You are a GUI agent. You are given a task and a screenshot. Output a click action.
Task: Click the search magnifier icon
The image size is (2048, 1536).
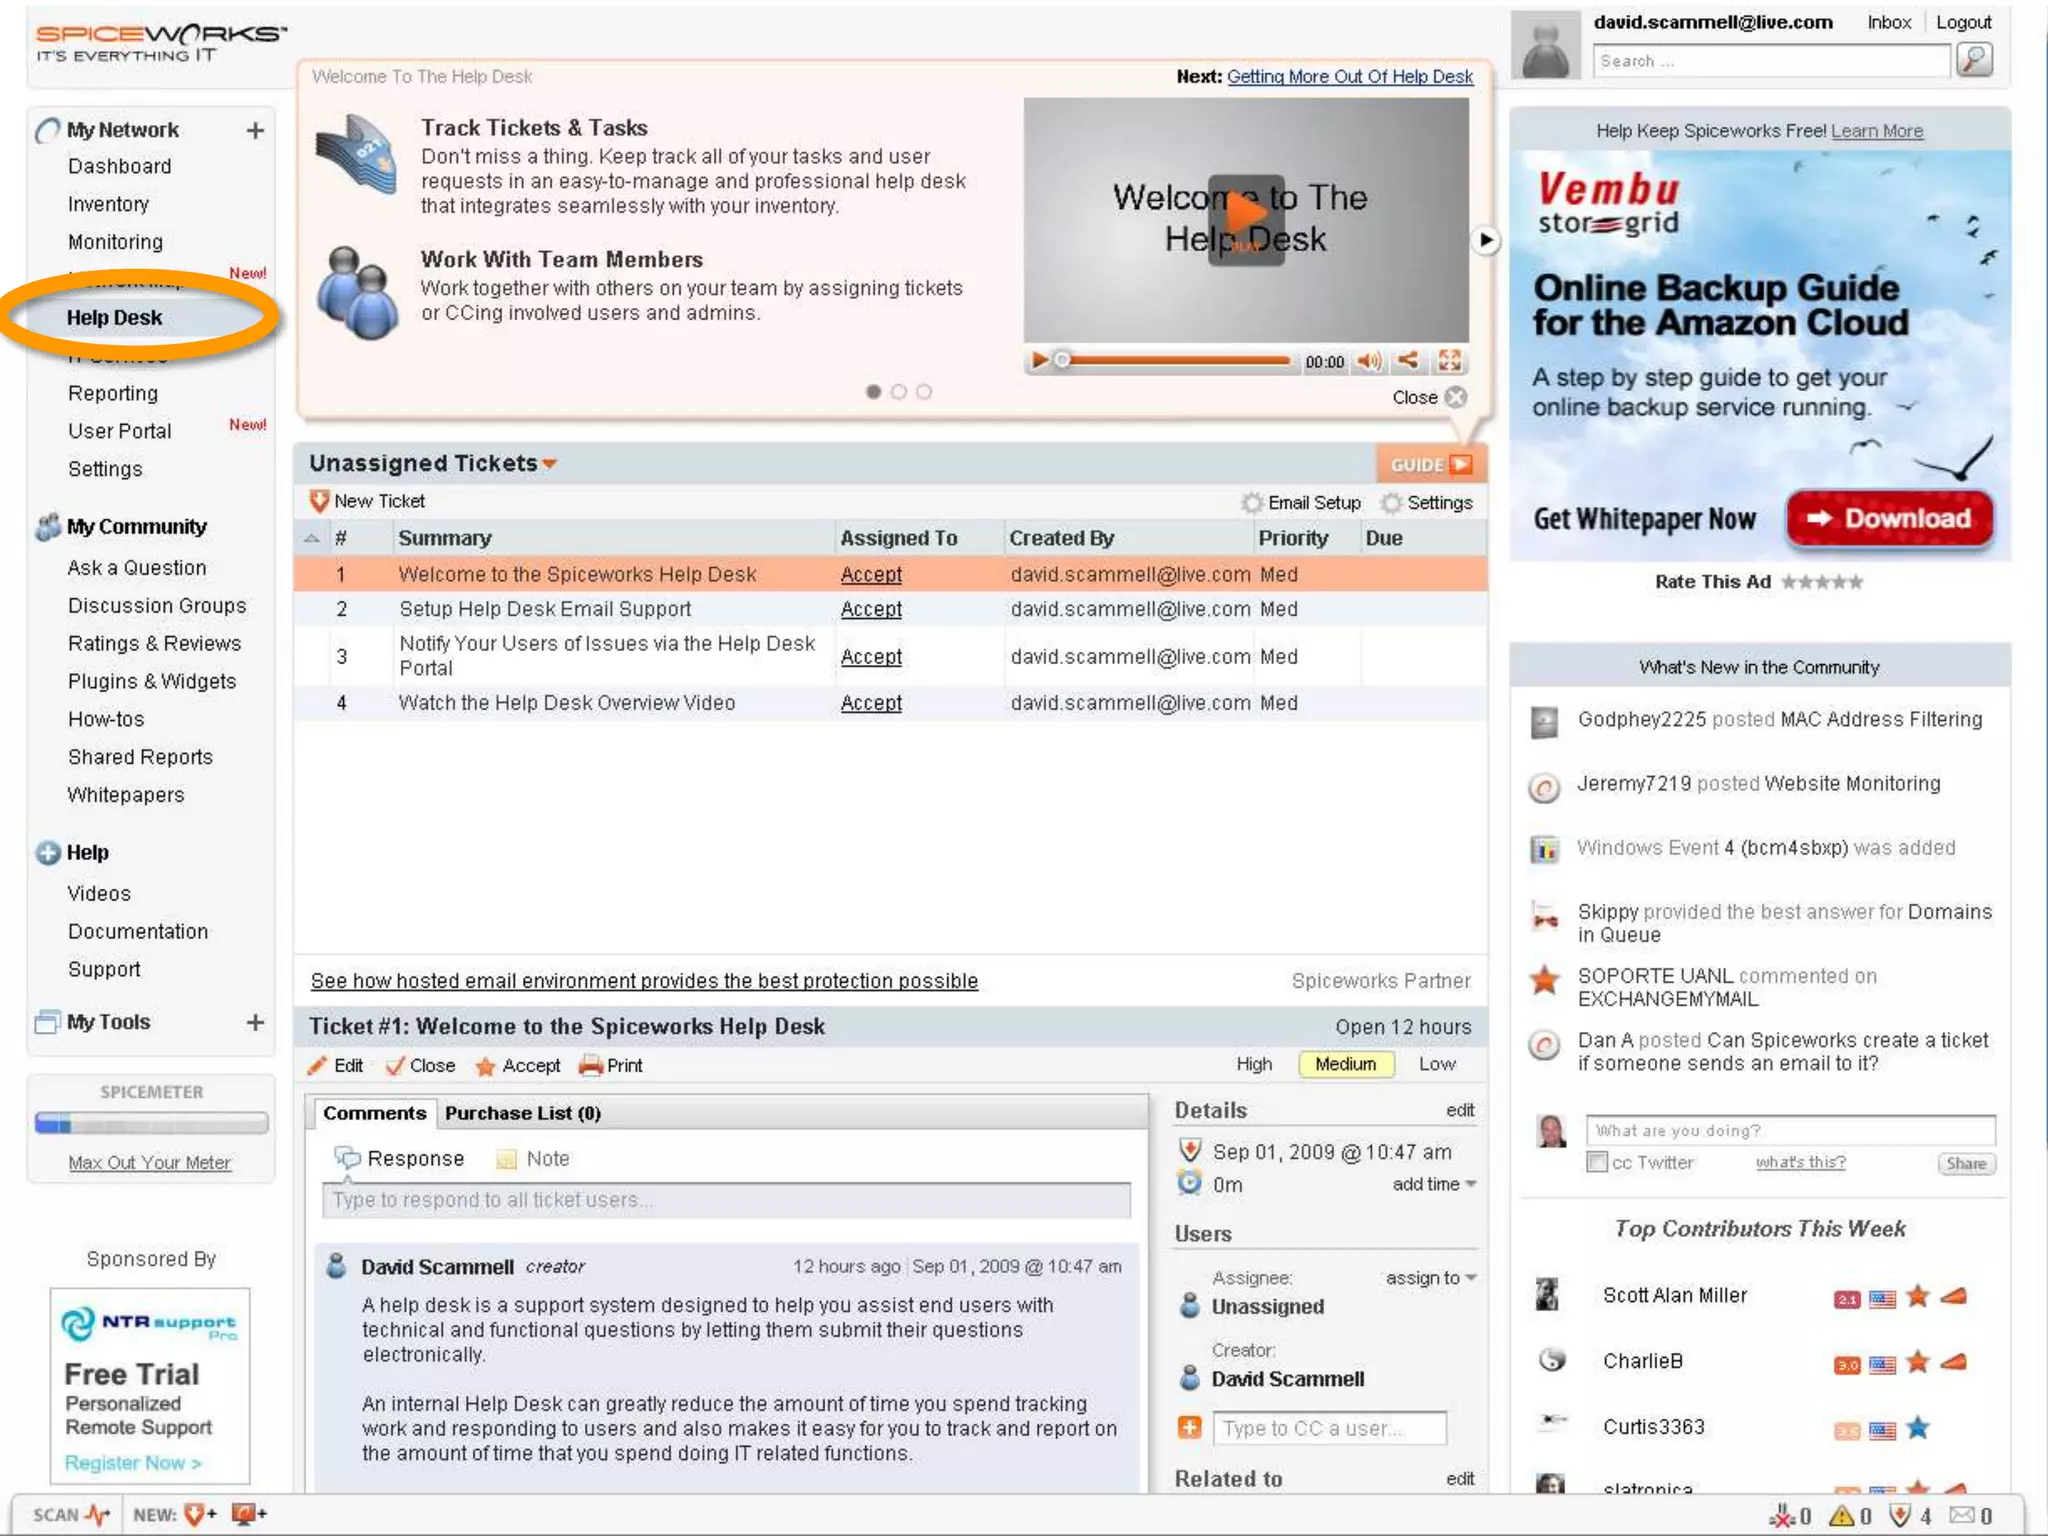[1974, 60]
